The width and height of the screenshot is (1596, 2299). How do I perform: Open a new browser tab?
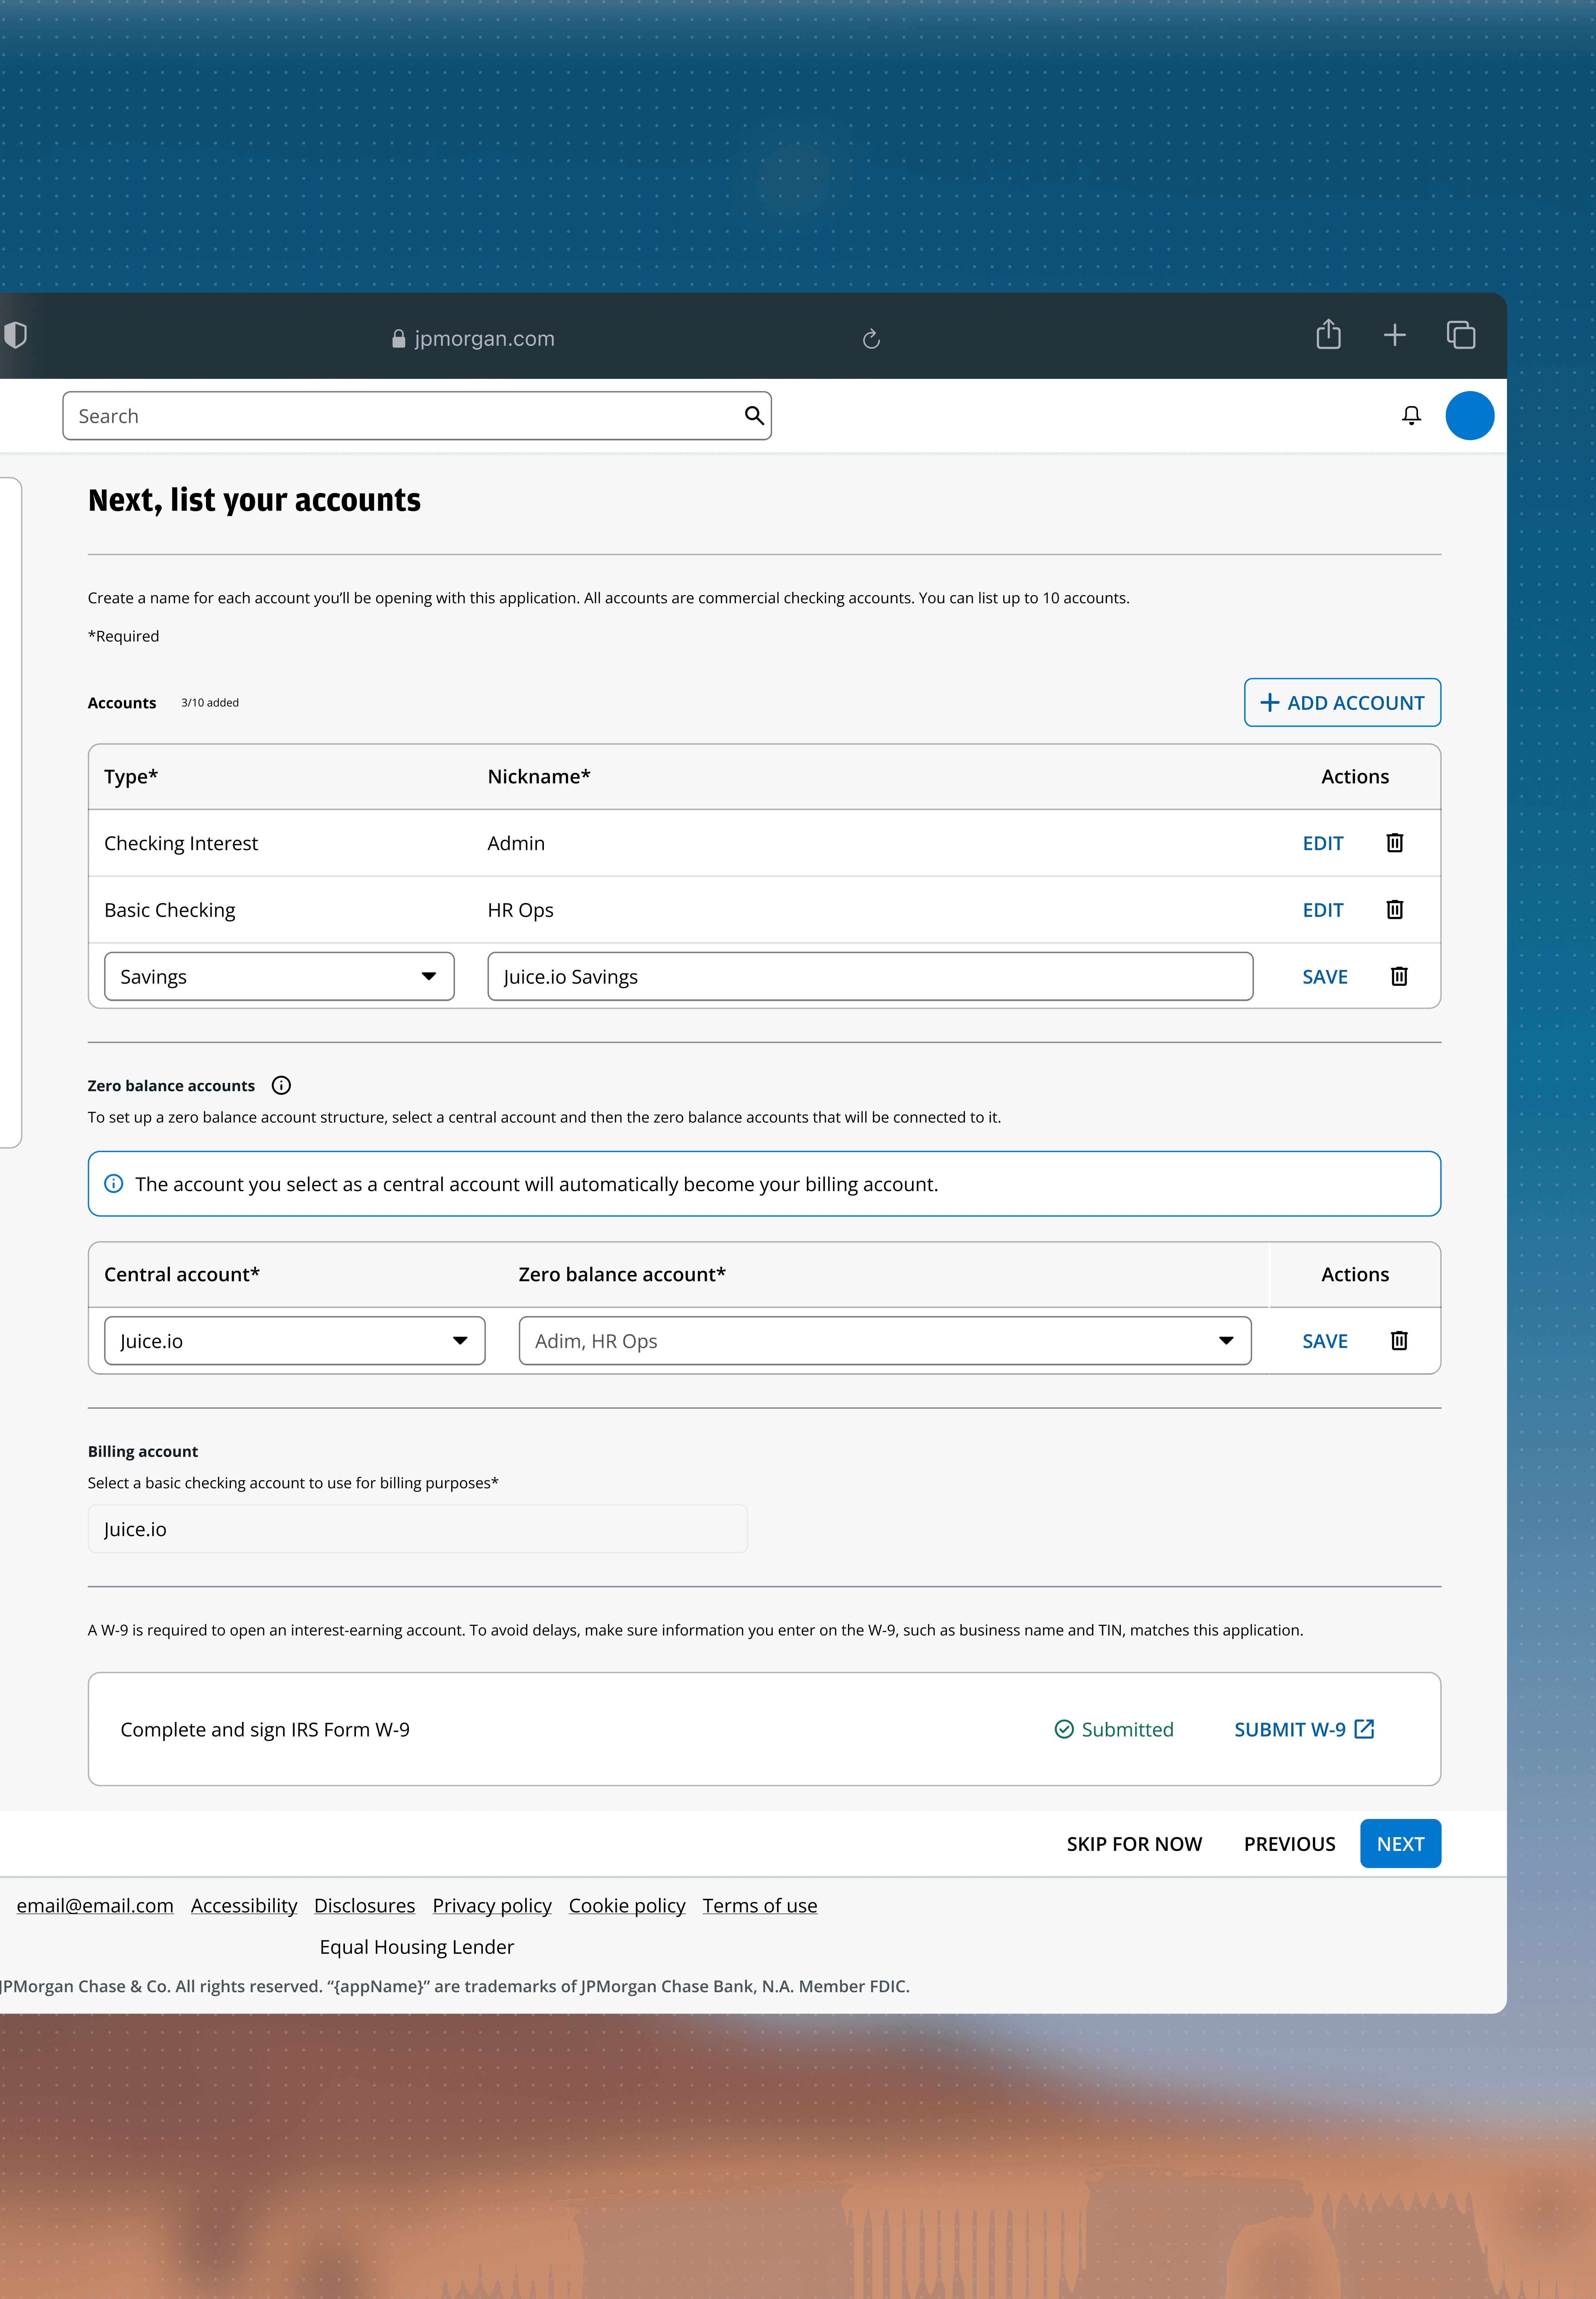[x=1394, y=335]
